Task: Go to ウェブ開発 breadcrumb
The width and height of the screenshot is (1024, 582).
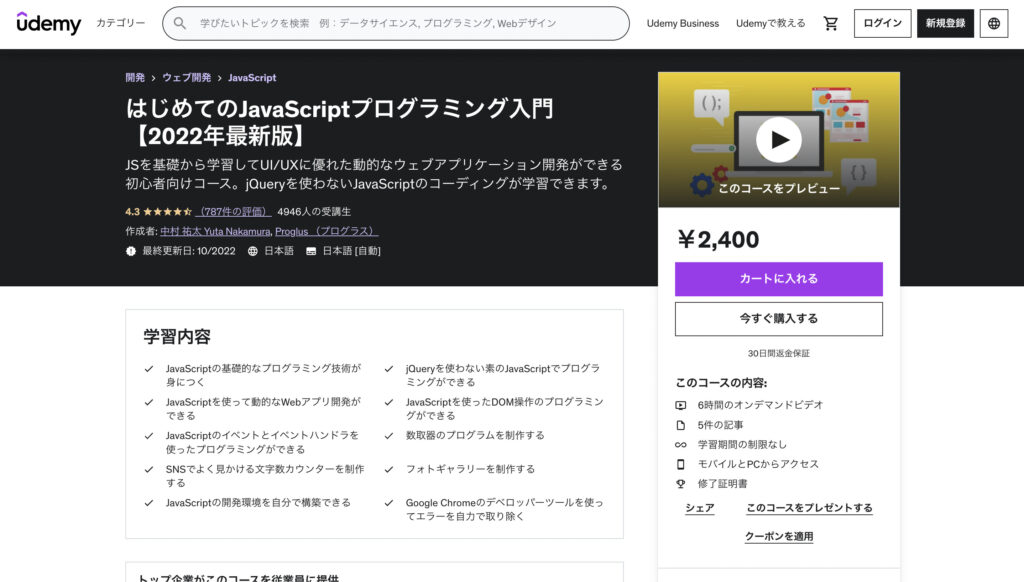Action: (x=186, y=77)
